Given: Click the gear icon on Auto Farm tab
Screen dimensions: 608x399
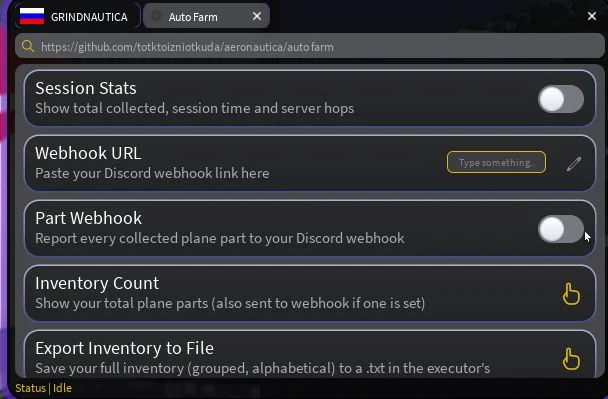Looking at the screenshot, I should [x=156, y=16].
